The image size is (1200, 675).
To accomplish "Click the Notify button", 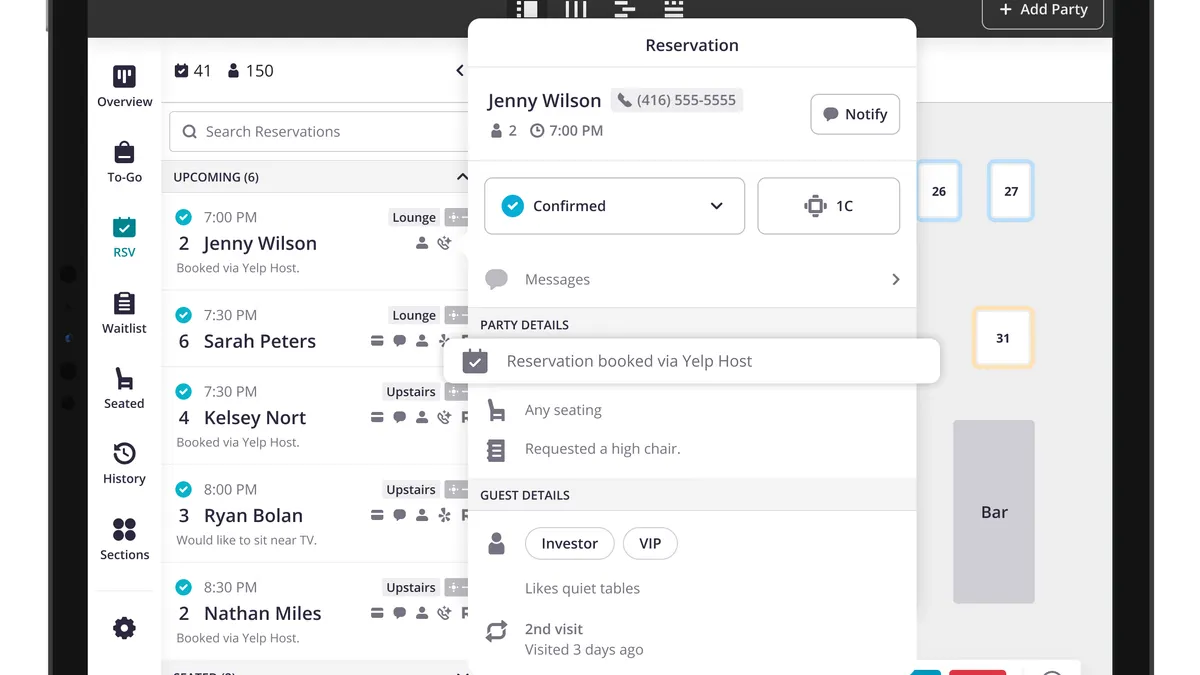I will tap(855, 114).
